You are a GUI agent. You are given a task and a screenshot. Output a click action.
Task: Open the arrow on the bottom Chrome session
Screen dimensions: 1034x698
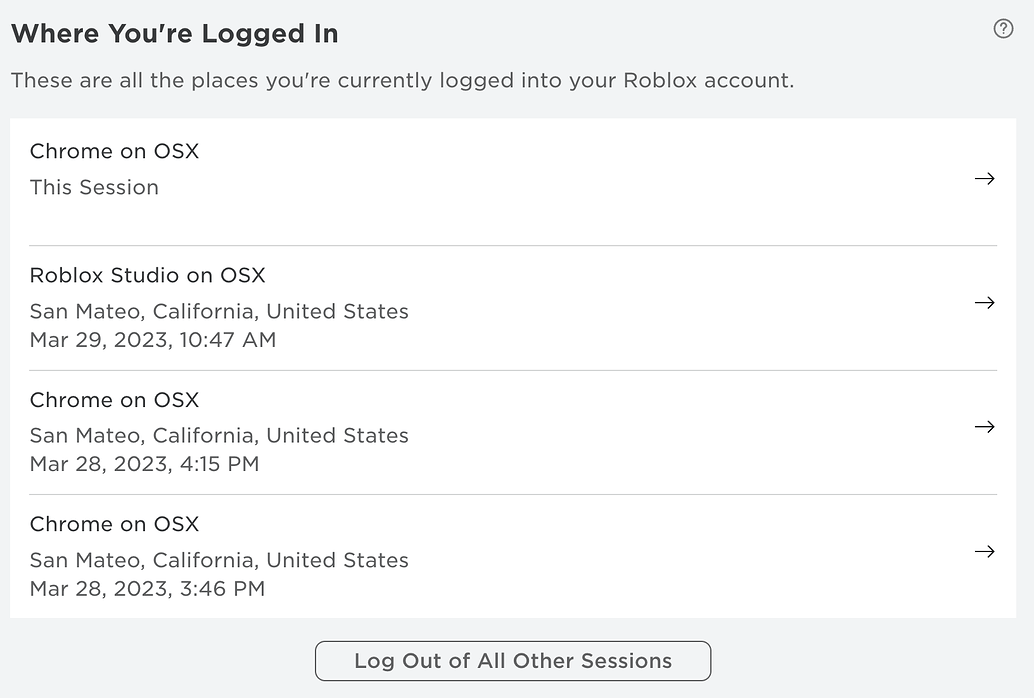click(x=985, y=551)
